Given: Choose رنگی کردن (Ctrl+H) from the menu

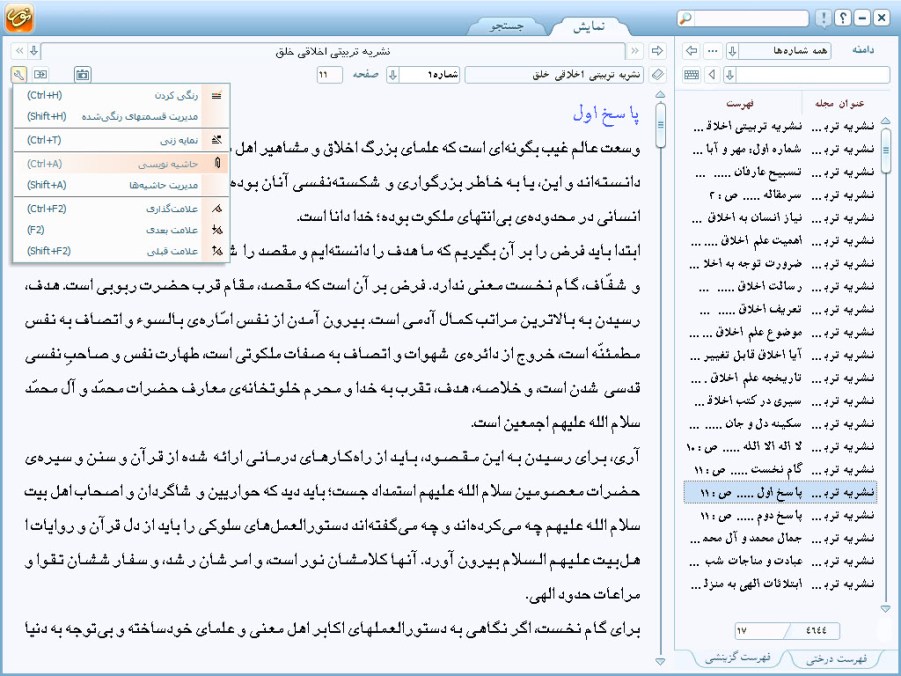Looking at the screenshot, I should 121,95.
